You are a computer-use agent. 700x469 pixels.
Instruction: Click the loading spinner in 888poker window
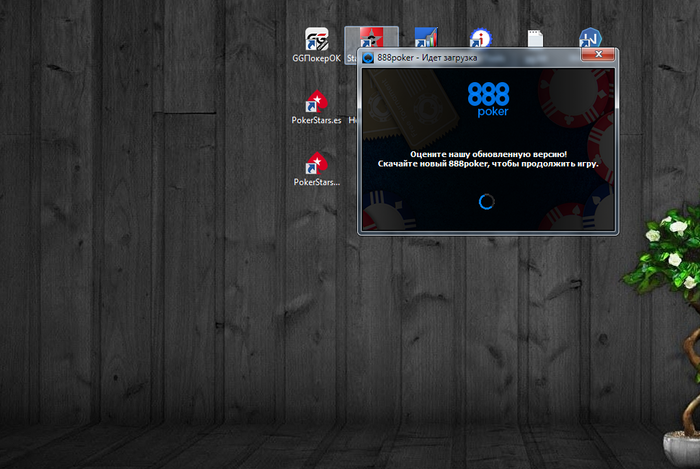pos(487,202)
